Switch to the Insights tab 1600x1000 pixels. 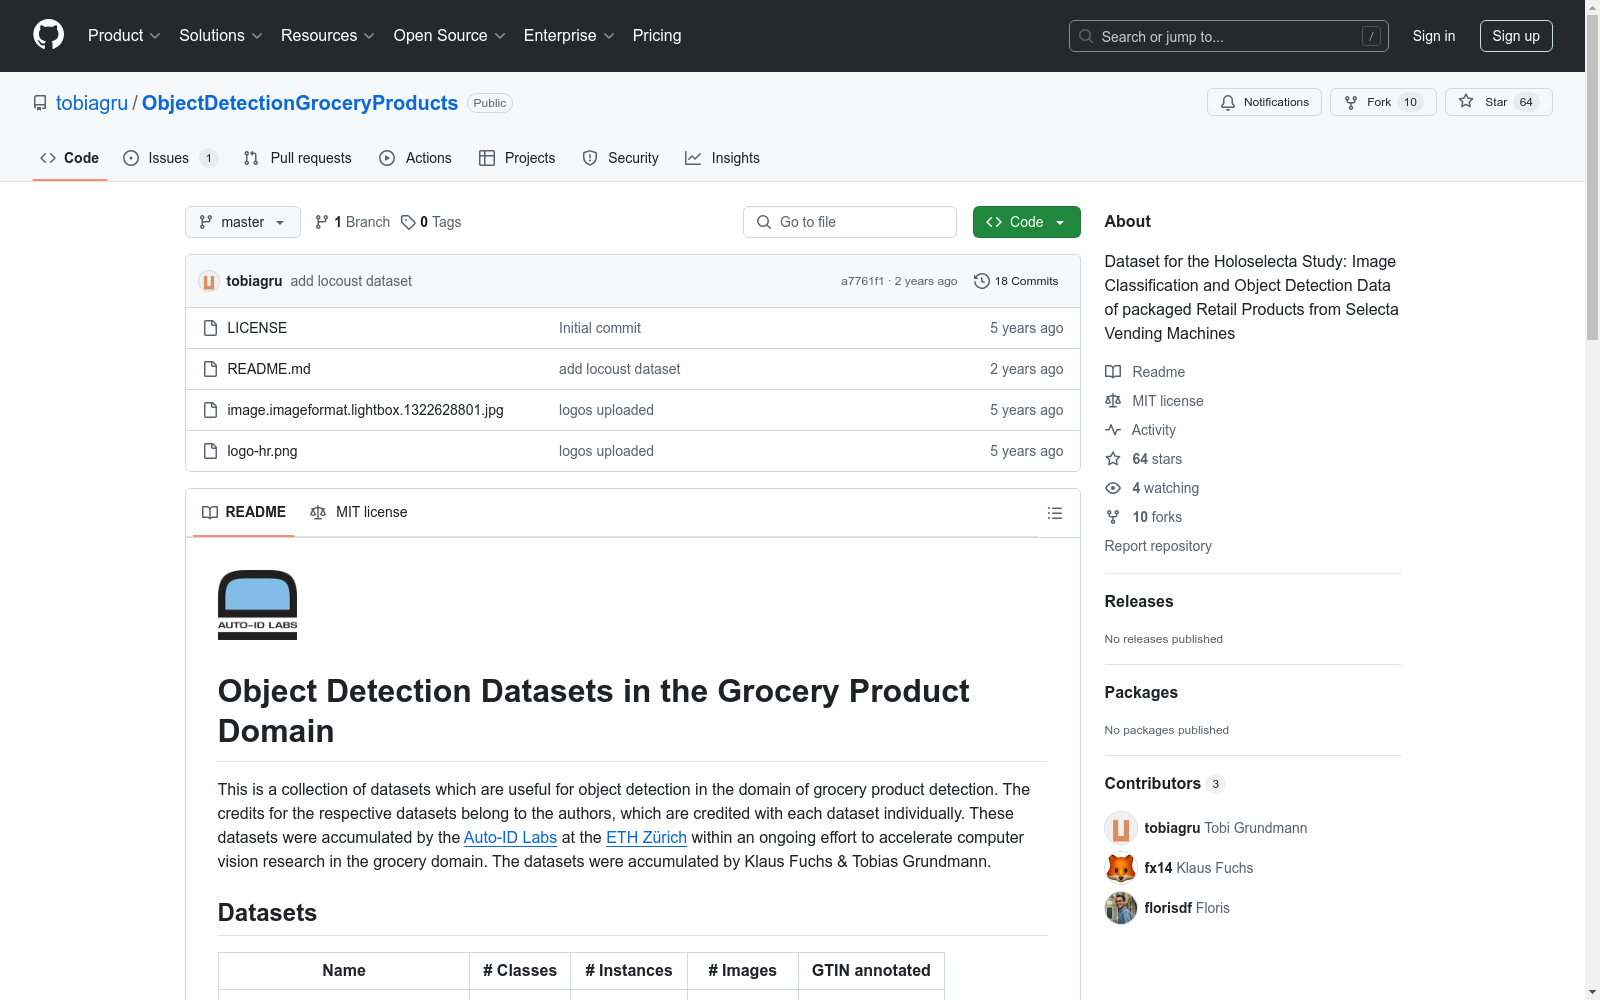pyautogui.click(x=723, y=158)
